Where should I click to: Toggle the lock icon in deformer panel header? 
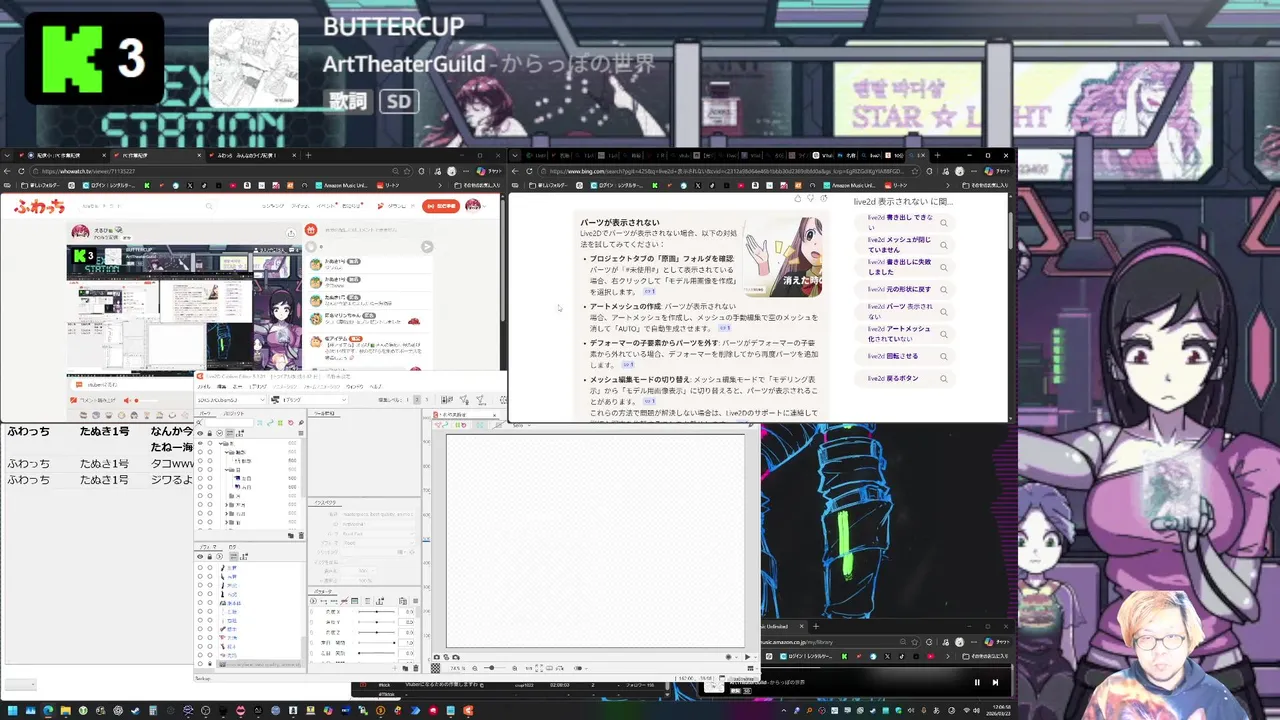(210, 557)
